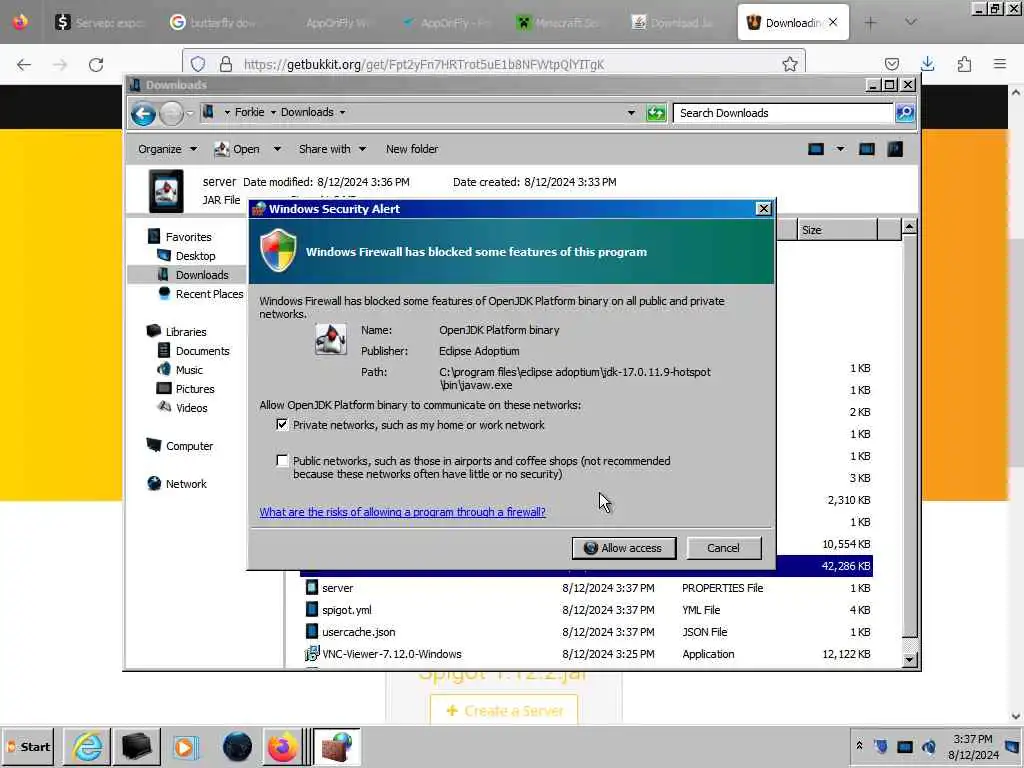Select Network in navigation pane
Screen dimensions: 1024x768
185,484
